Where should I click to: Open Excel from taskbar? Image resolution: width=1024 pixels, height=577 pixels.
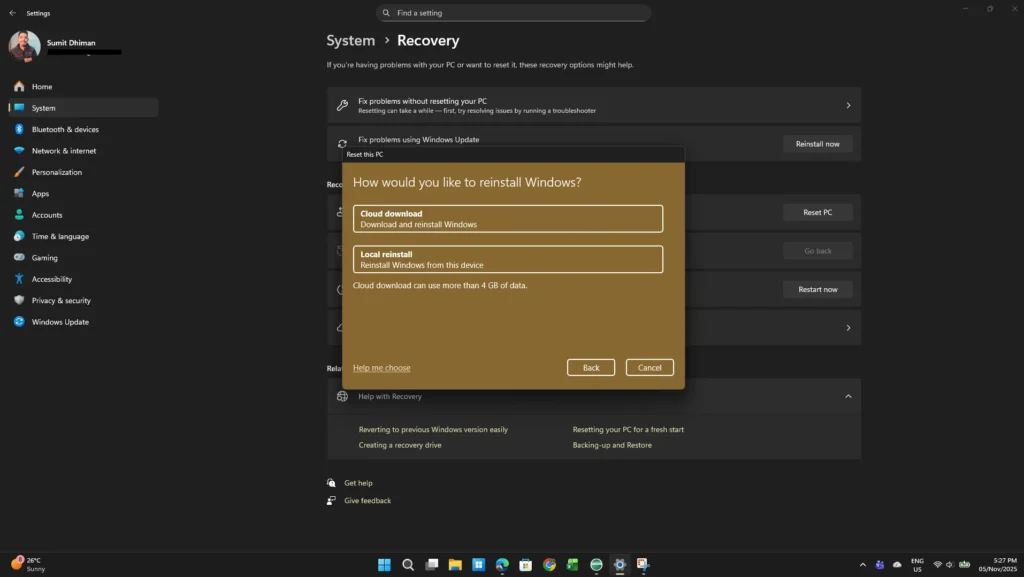(x=573, y=565)
